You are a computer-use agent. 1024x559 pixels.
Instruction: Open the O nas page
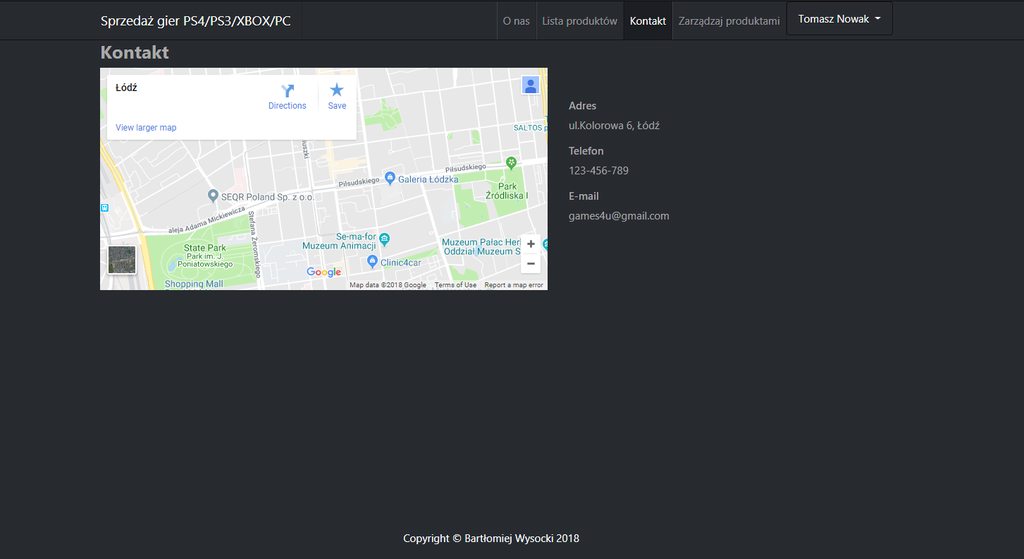pos(516,21)
